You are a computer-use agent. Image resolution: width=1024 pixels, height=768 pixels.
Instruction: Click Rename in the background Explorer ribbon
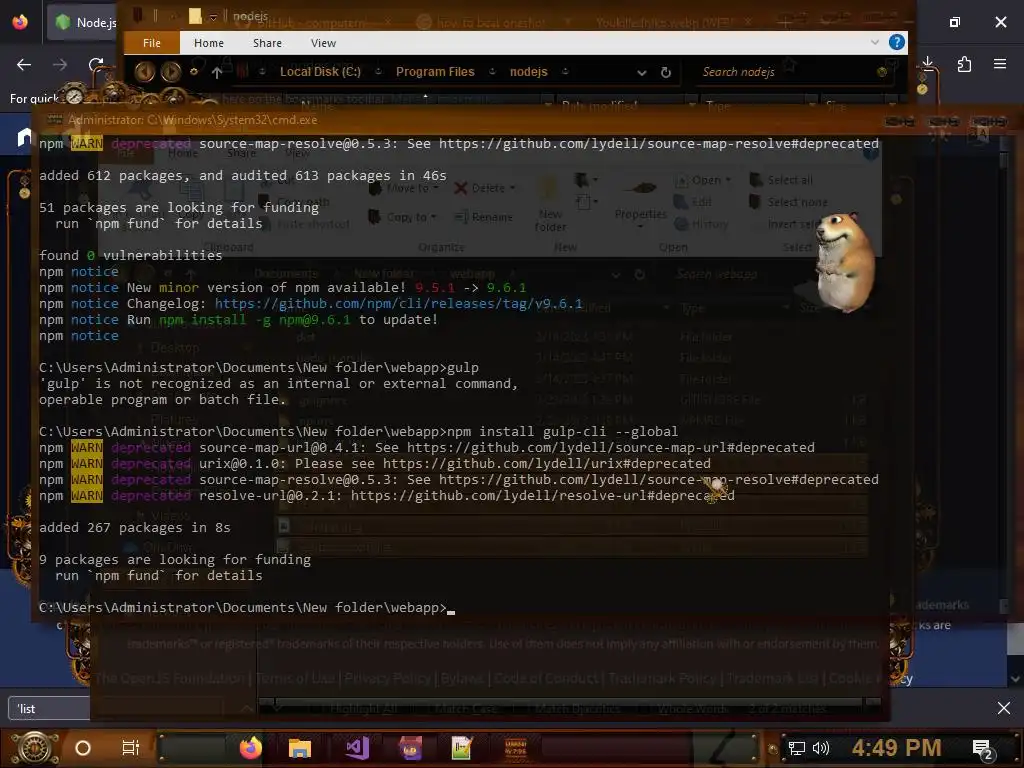pos(484,217)
